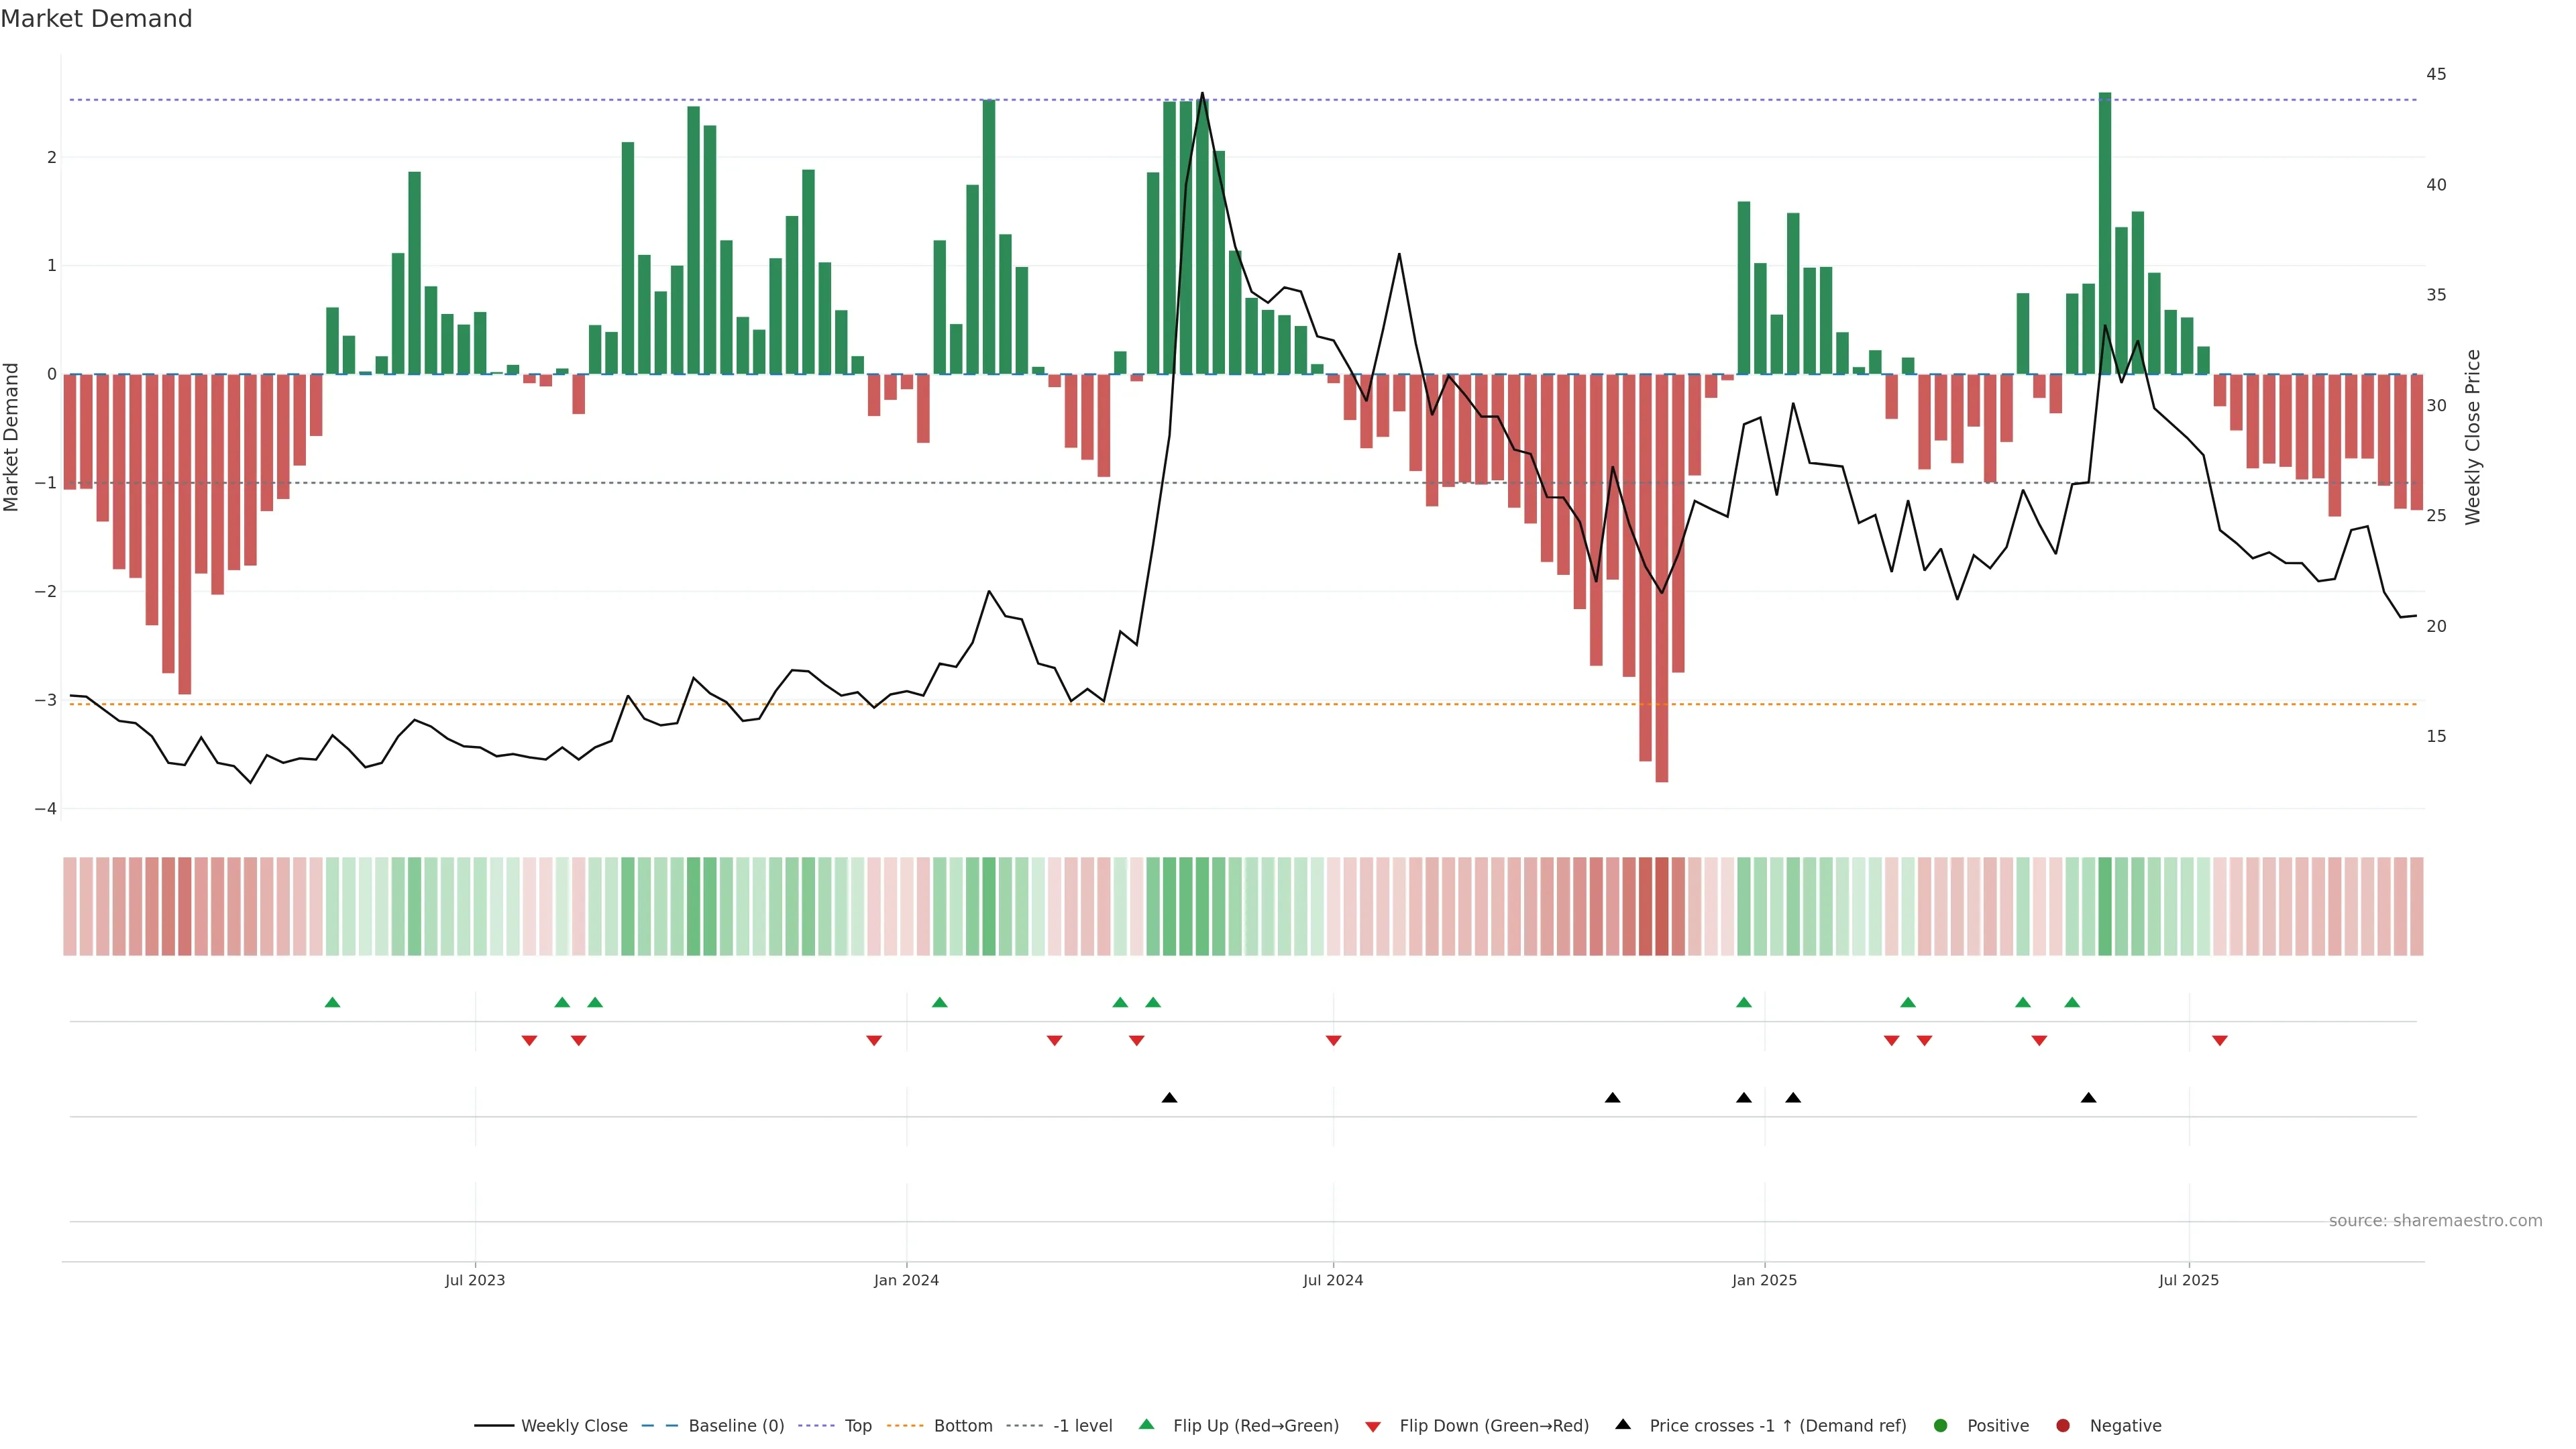Click the Weekly Close Price axis title
The image size is (2576, 1449).
(2473, 437)
